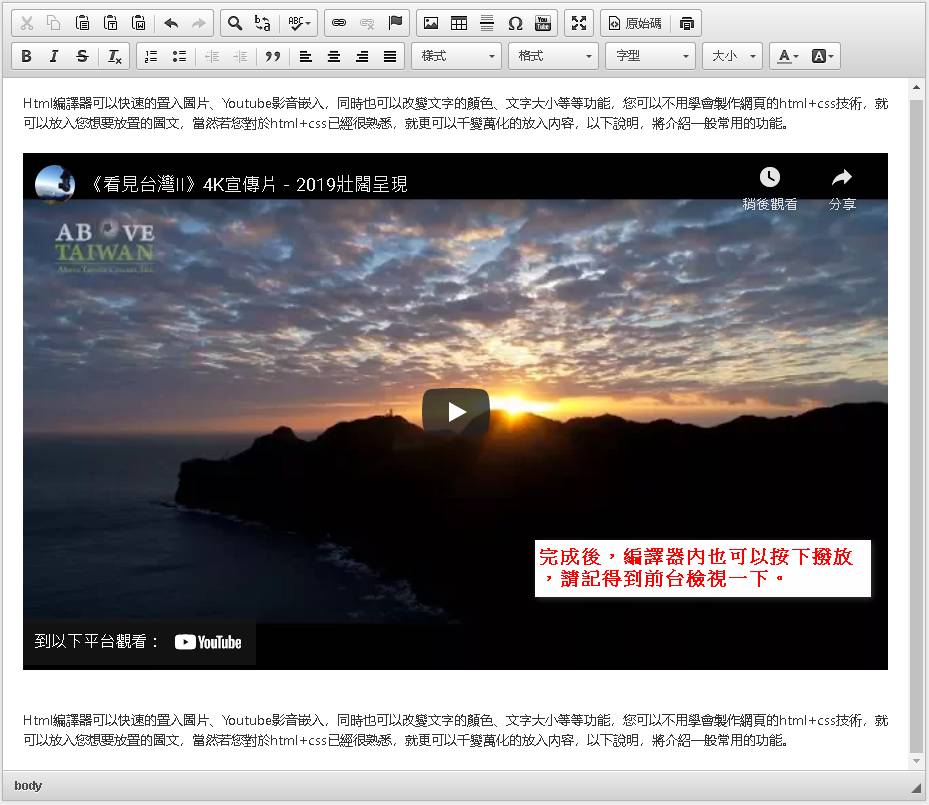Open the special character Omega tool
The width and height of the screenshot is (929, 805).
point(515,23)
